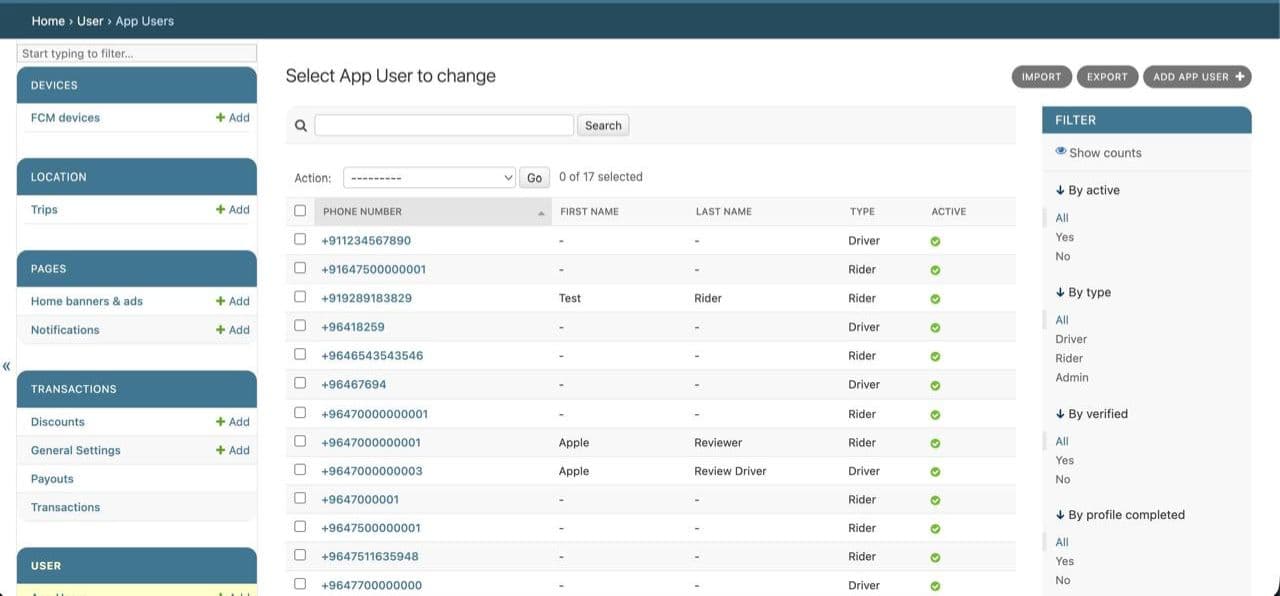The height and width of the screenshot is (596, 1280).
Task: Check the row for +9646543543546
Action: click(300, 354)
